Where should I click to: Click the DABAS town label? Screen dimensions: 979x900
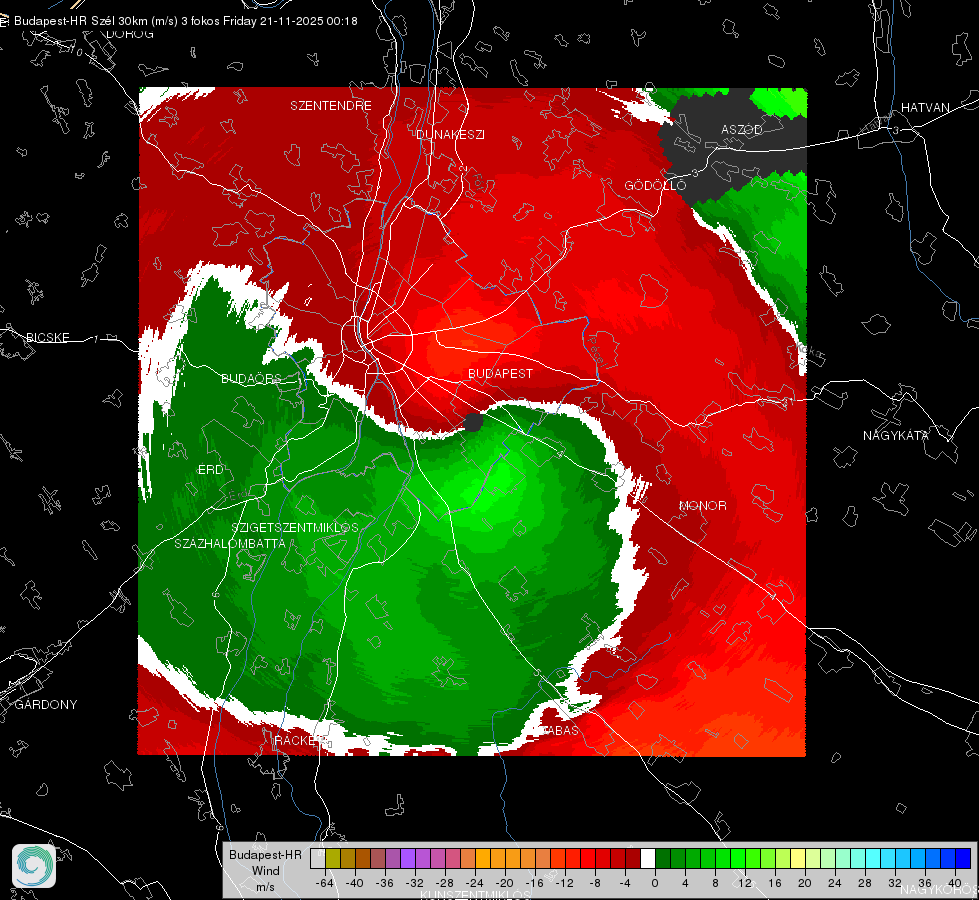pyautogui.click(x=559, y=730)
